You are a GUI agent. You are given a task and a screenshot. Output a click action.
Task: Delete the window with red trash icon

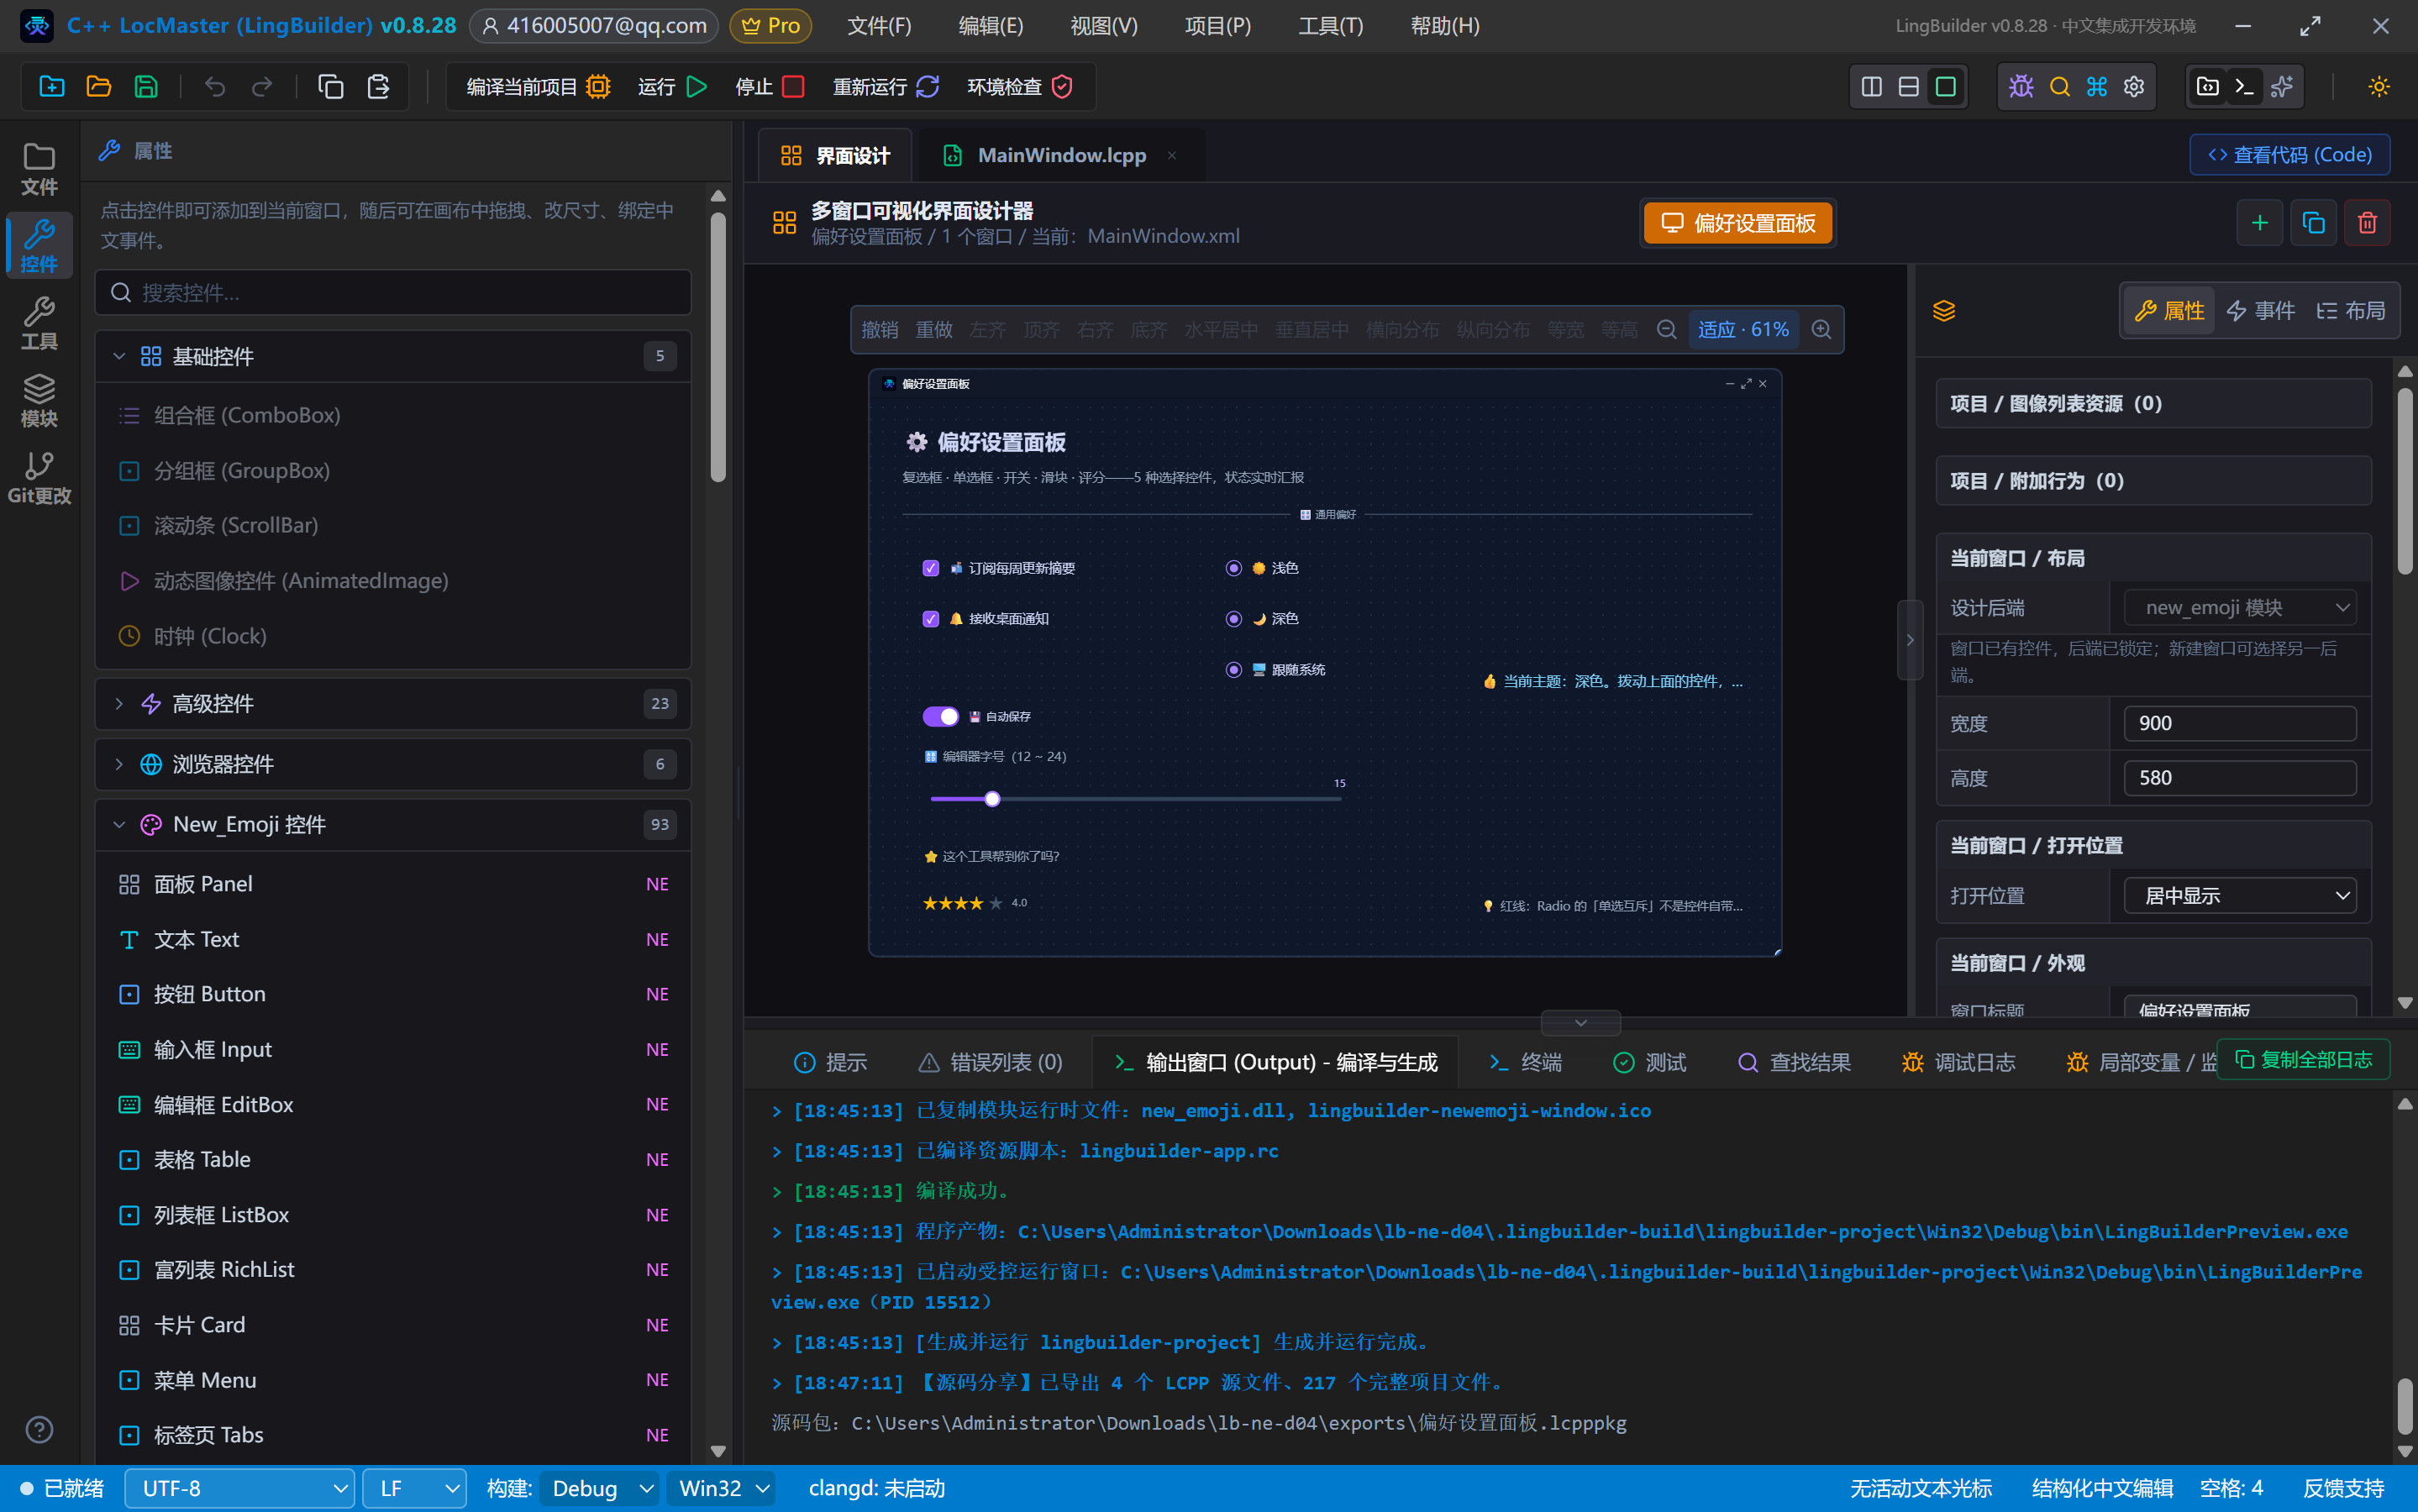point(2367,223)
